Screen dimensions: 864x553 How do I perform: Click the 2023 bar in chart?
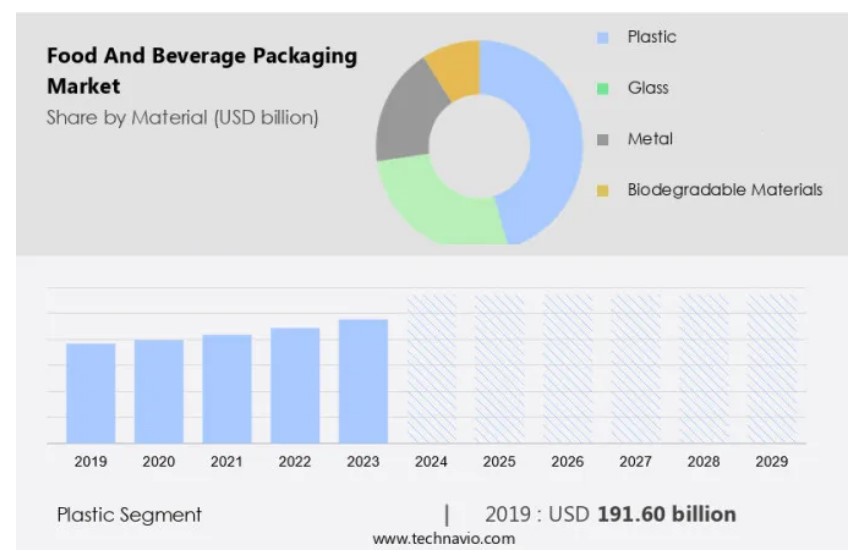[363, 381]
